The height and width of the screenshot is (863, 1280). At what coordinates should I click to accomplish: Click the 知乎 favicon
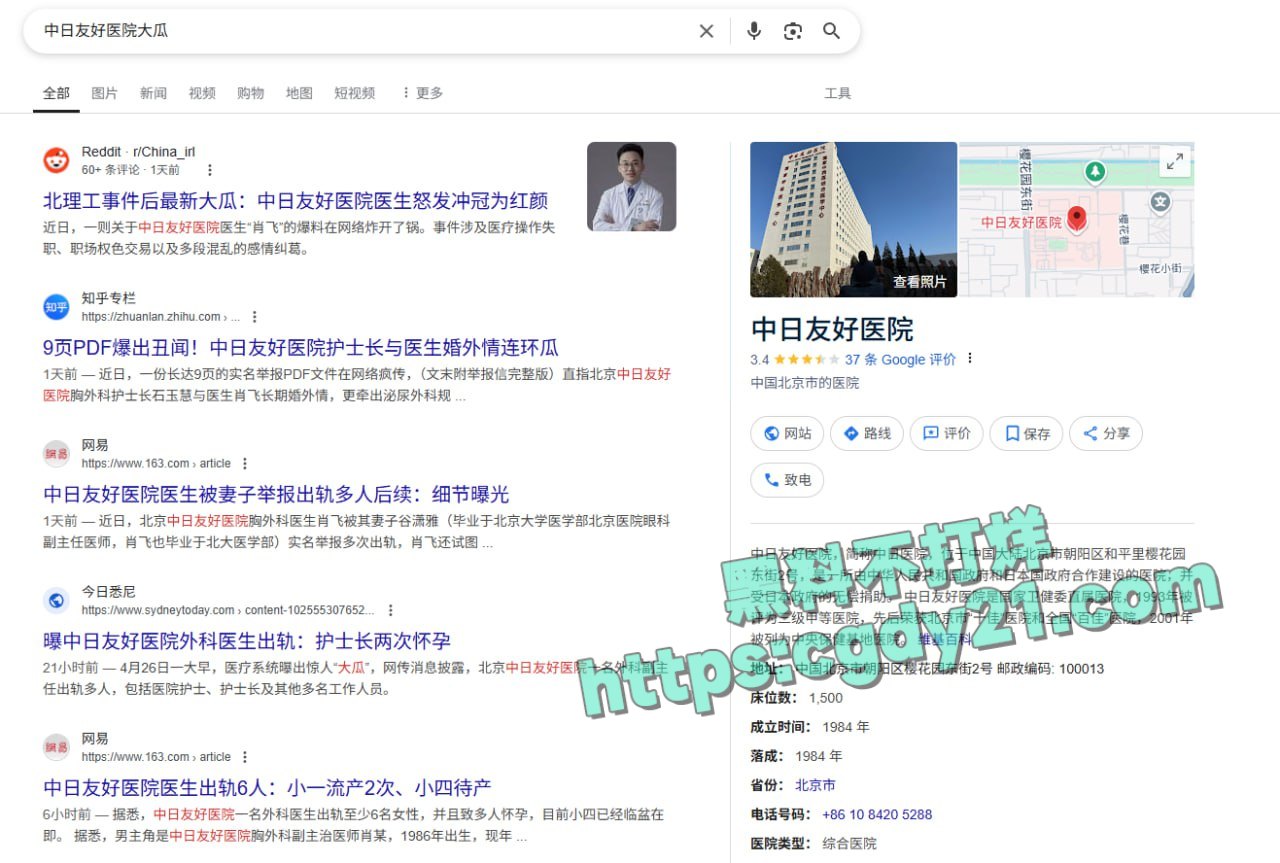click(x=57, y=307)
